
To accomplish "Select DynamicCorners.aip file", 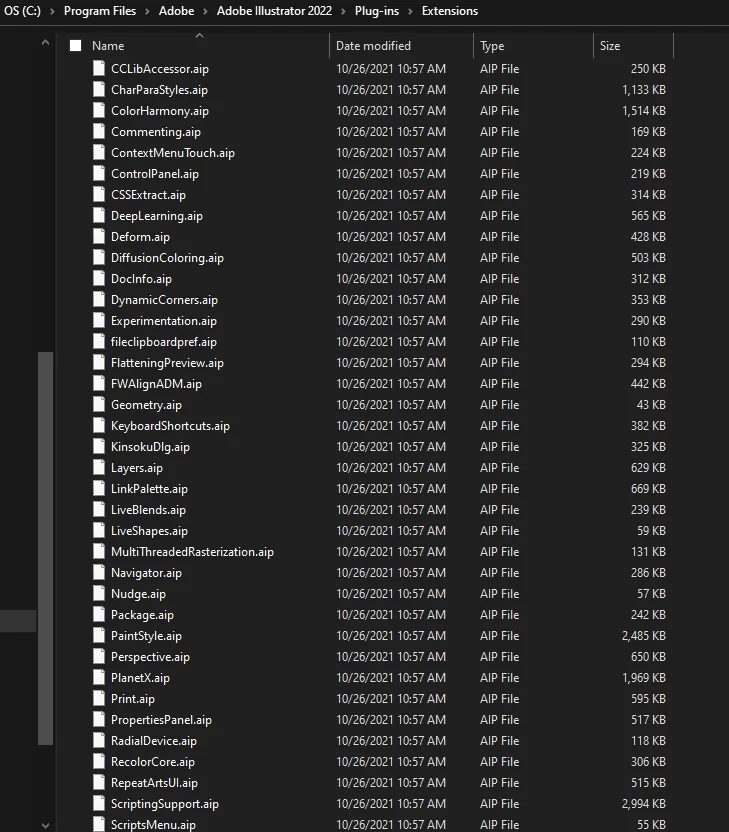I will (164, 299).
